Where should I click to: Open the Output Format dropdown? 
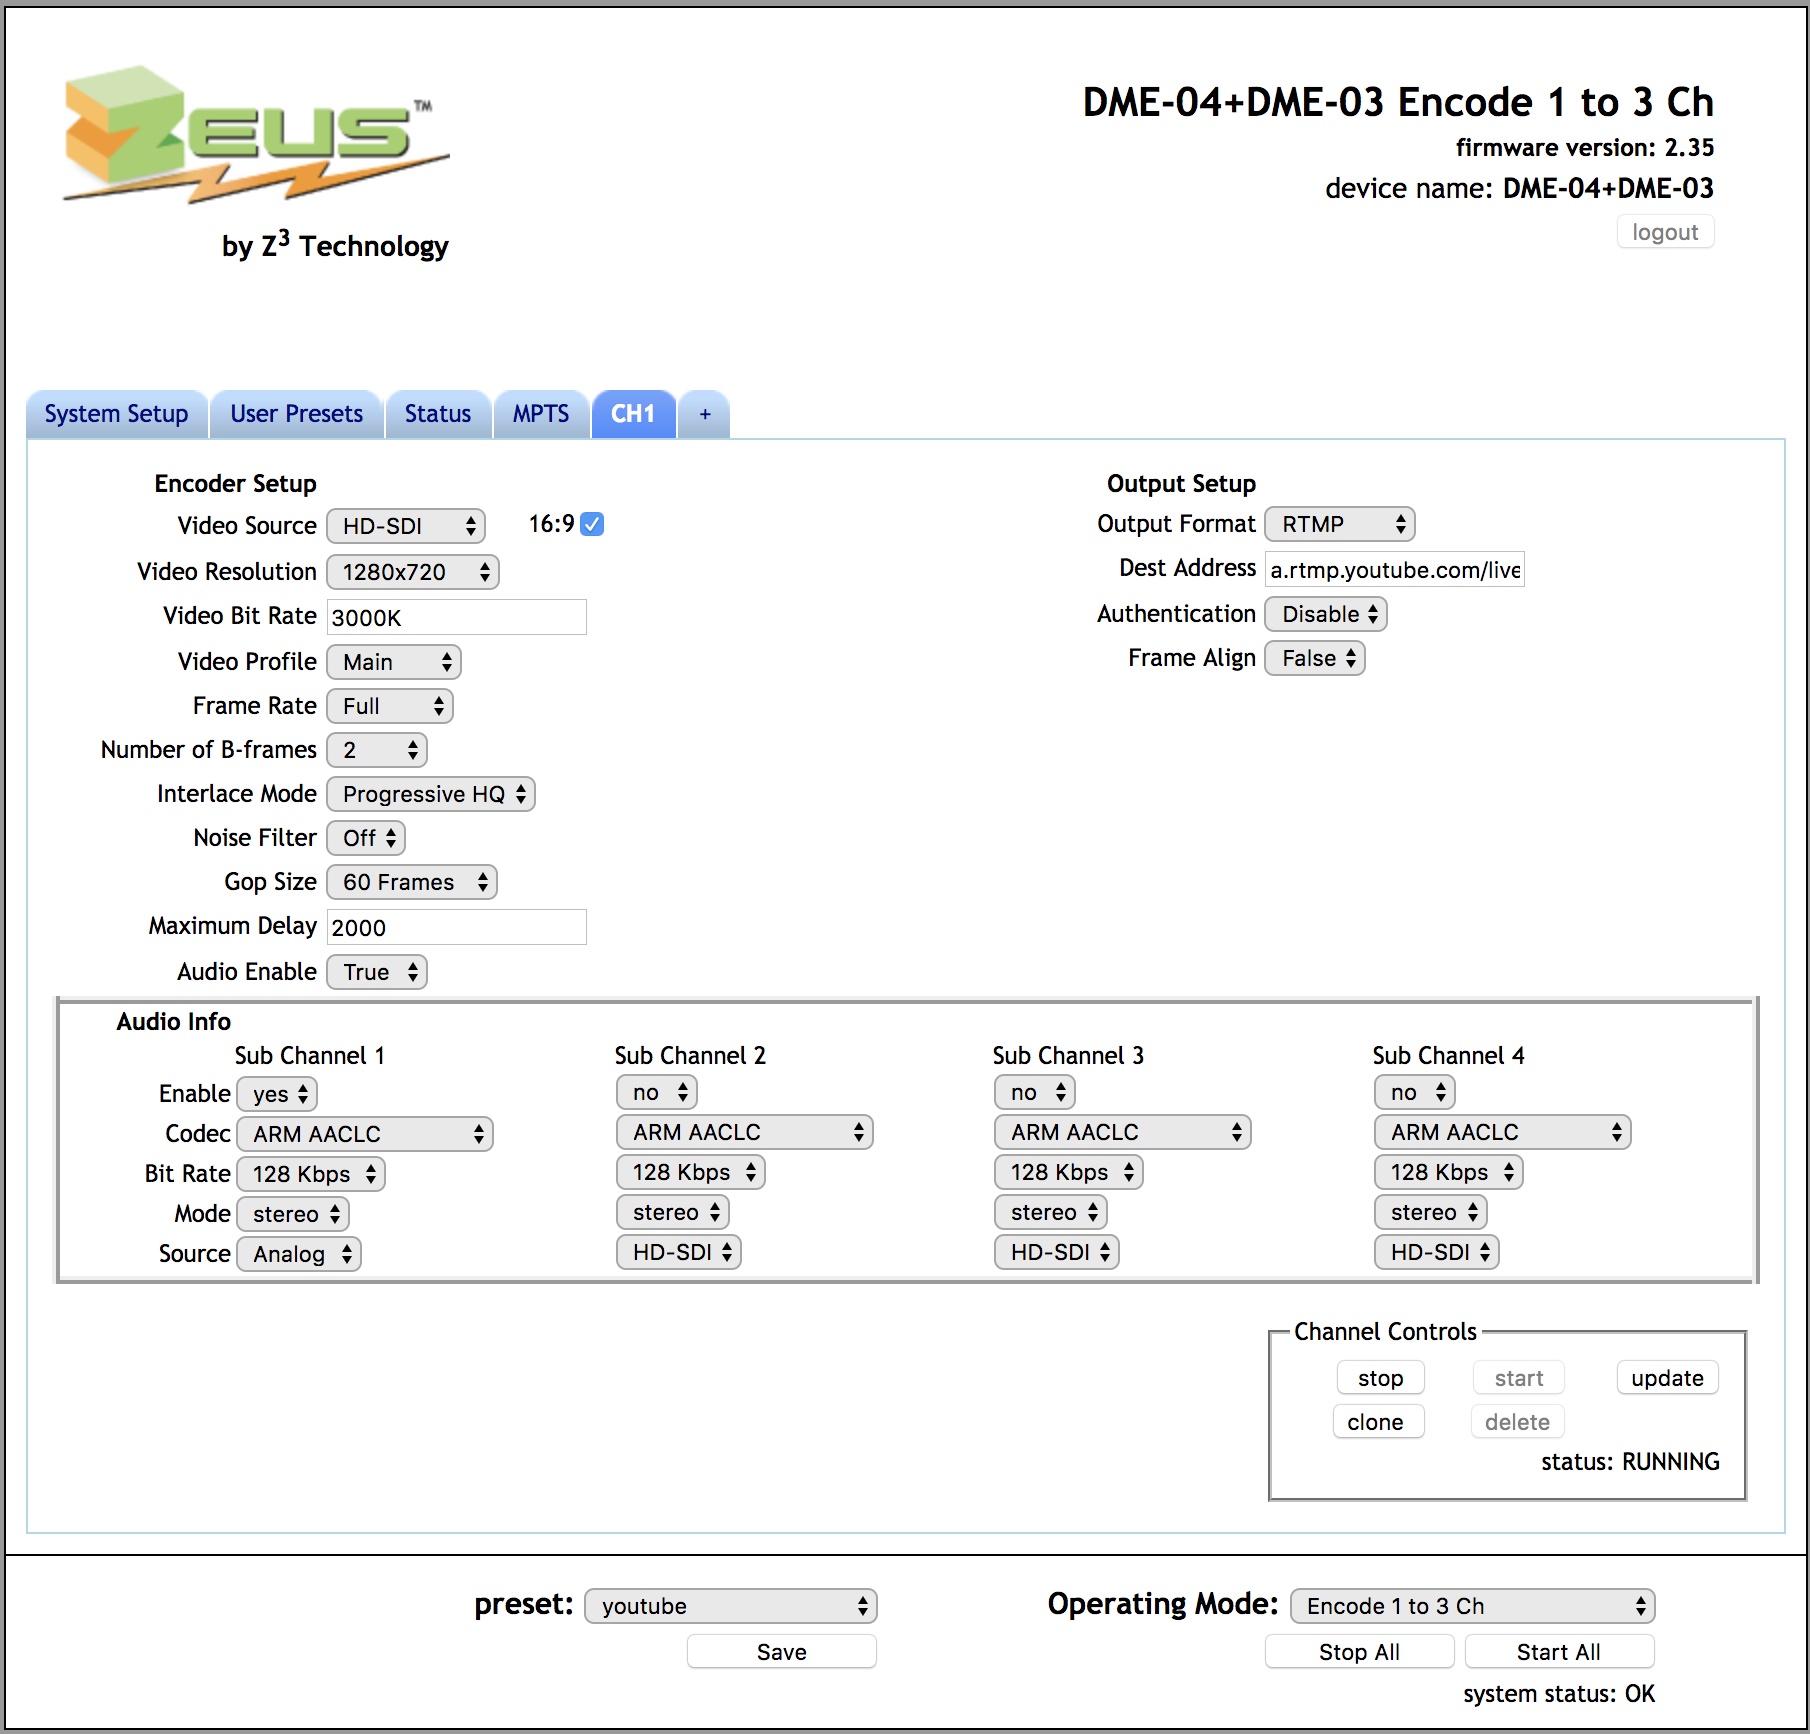pyautogui.click(x=1340, y=524)
